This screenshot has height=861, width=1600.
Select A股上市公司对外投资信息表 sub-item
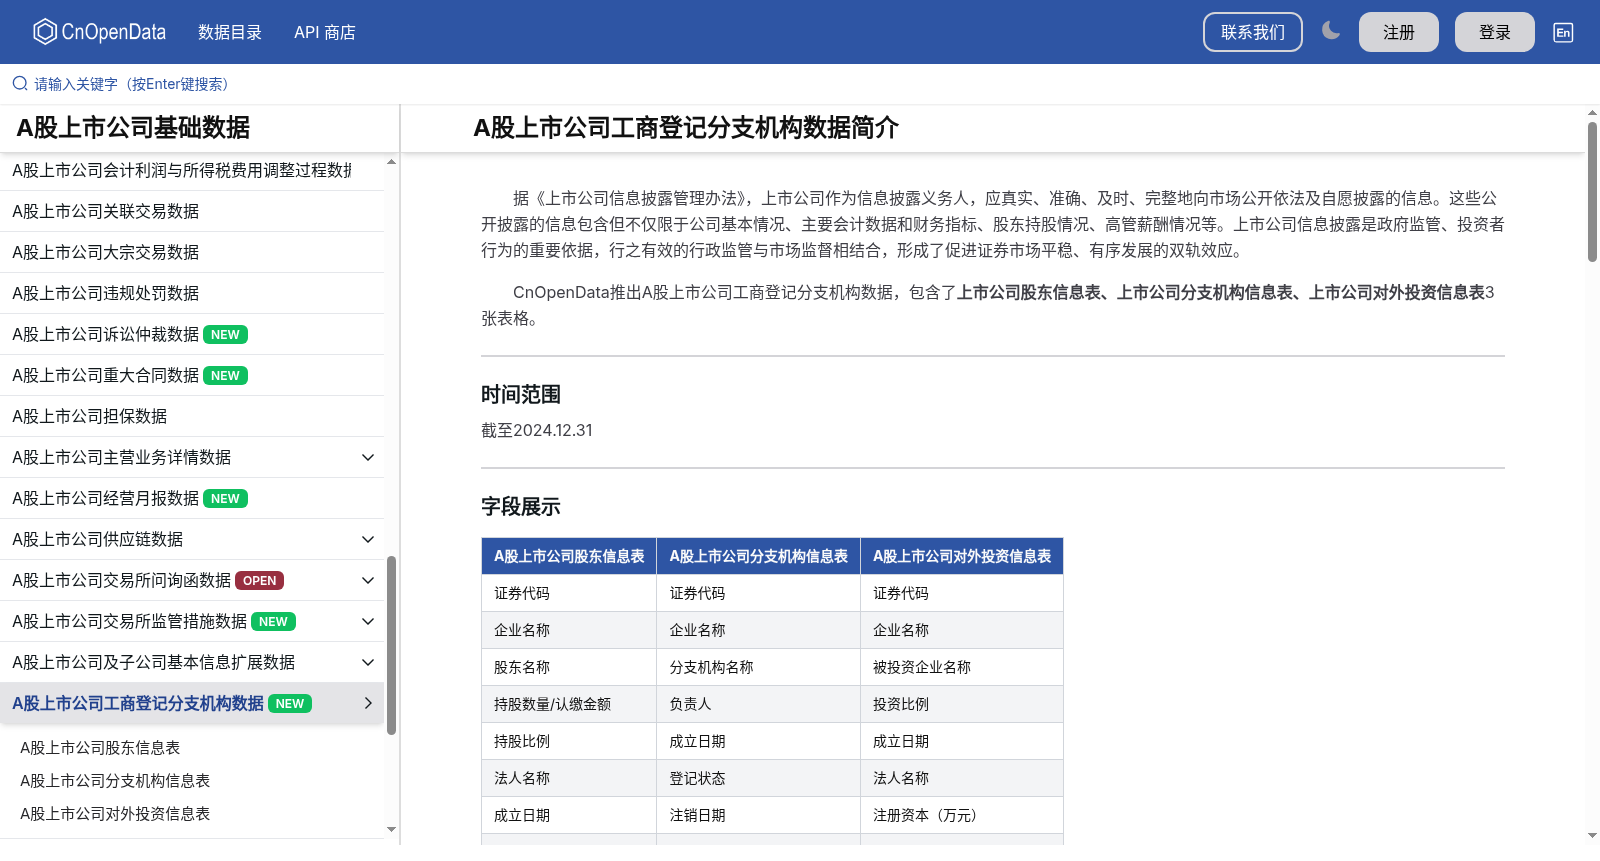115,813
